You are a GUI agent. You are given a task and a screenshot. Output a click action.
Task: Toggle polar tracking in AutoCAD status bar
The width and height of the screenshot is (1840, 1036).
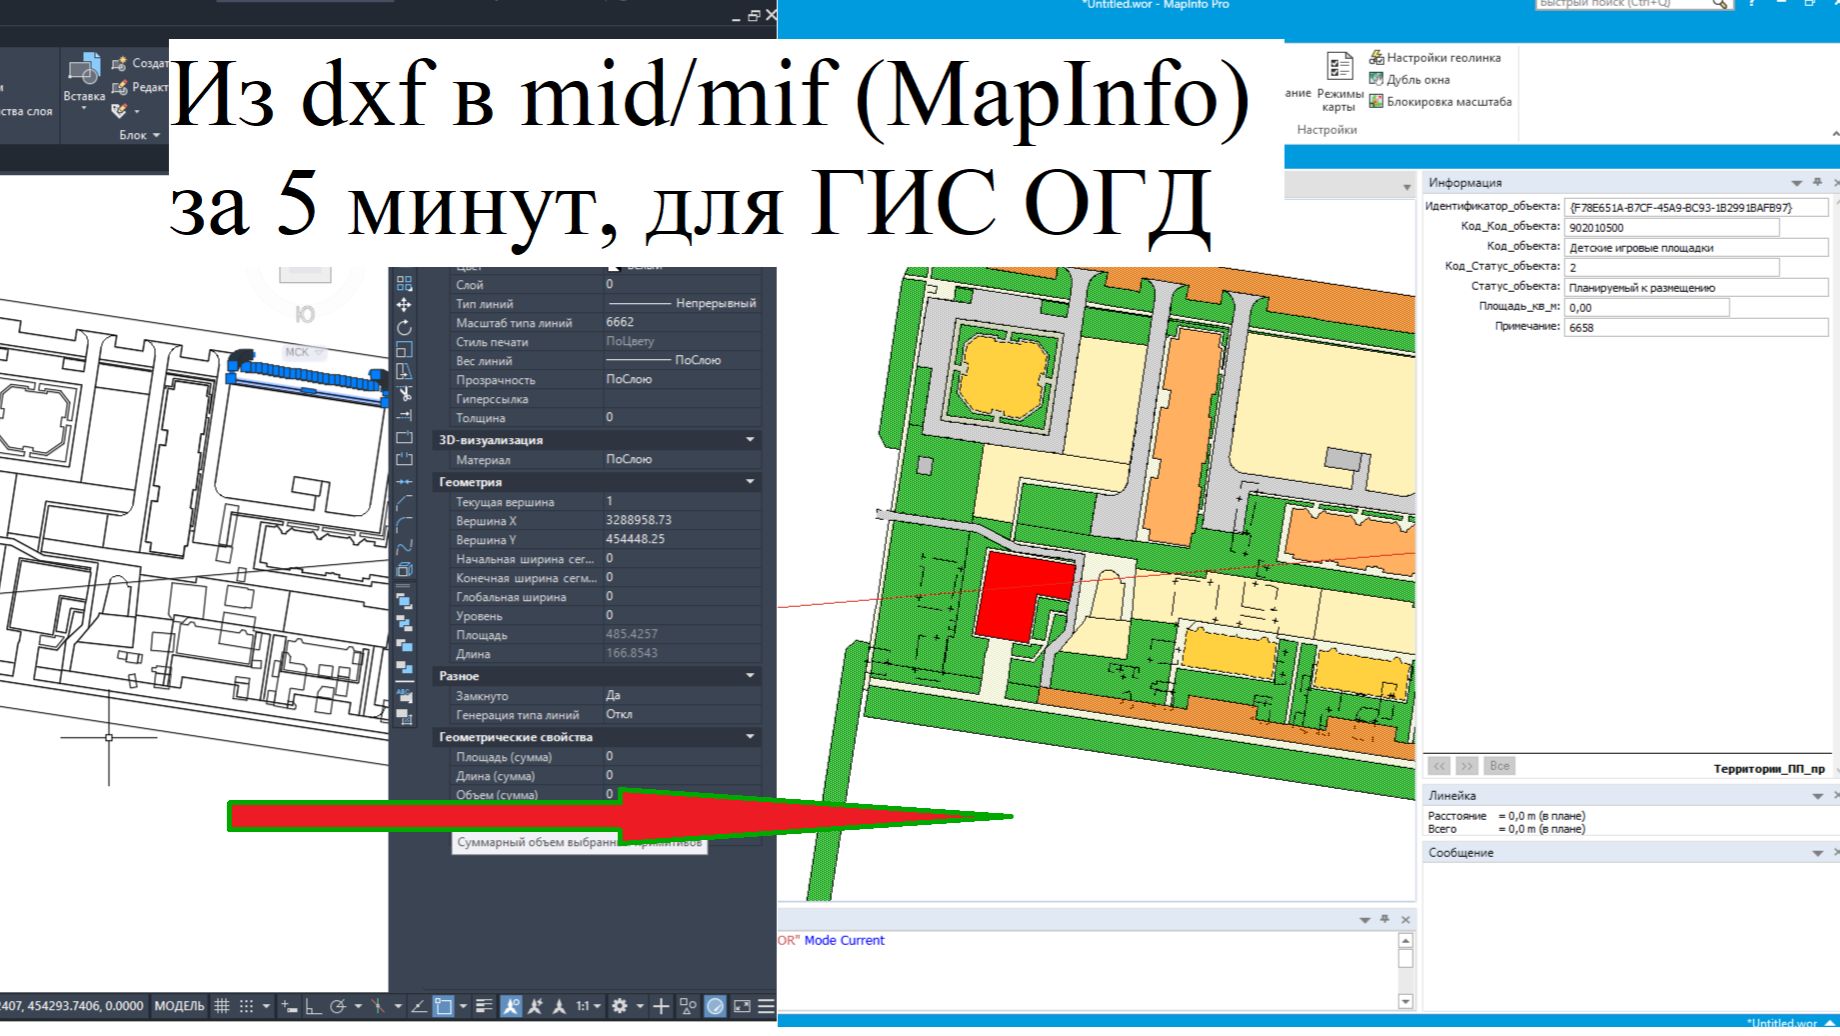[338, 1006]
